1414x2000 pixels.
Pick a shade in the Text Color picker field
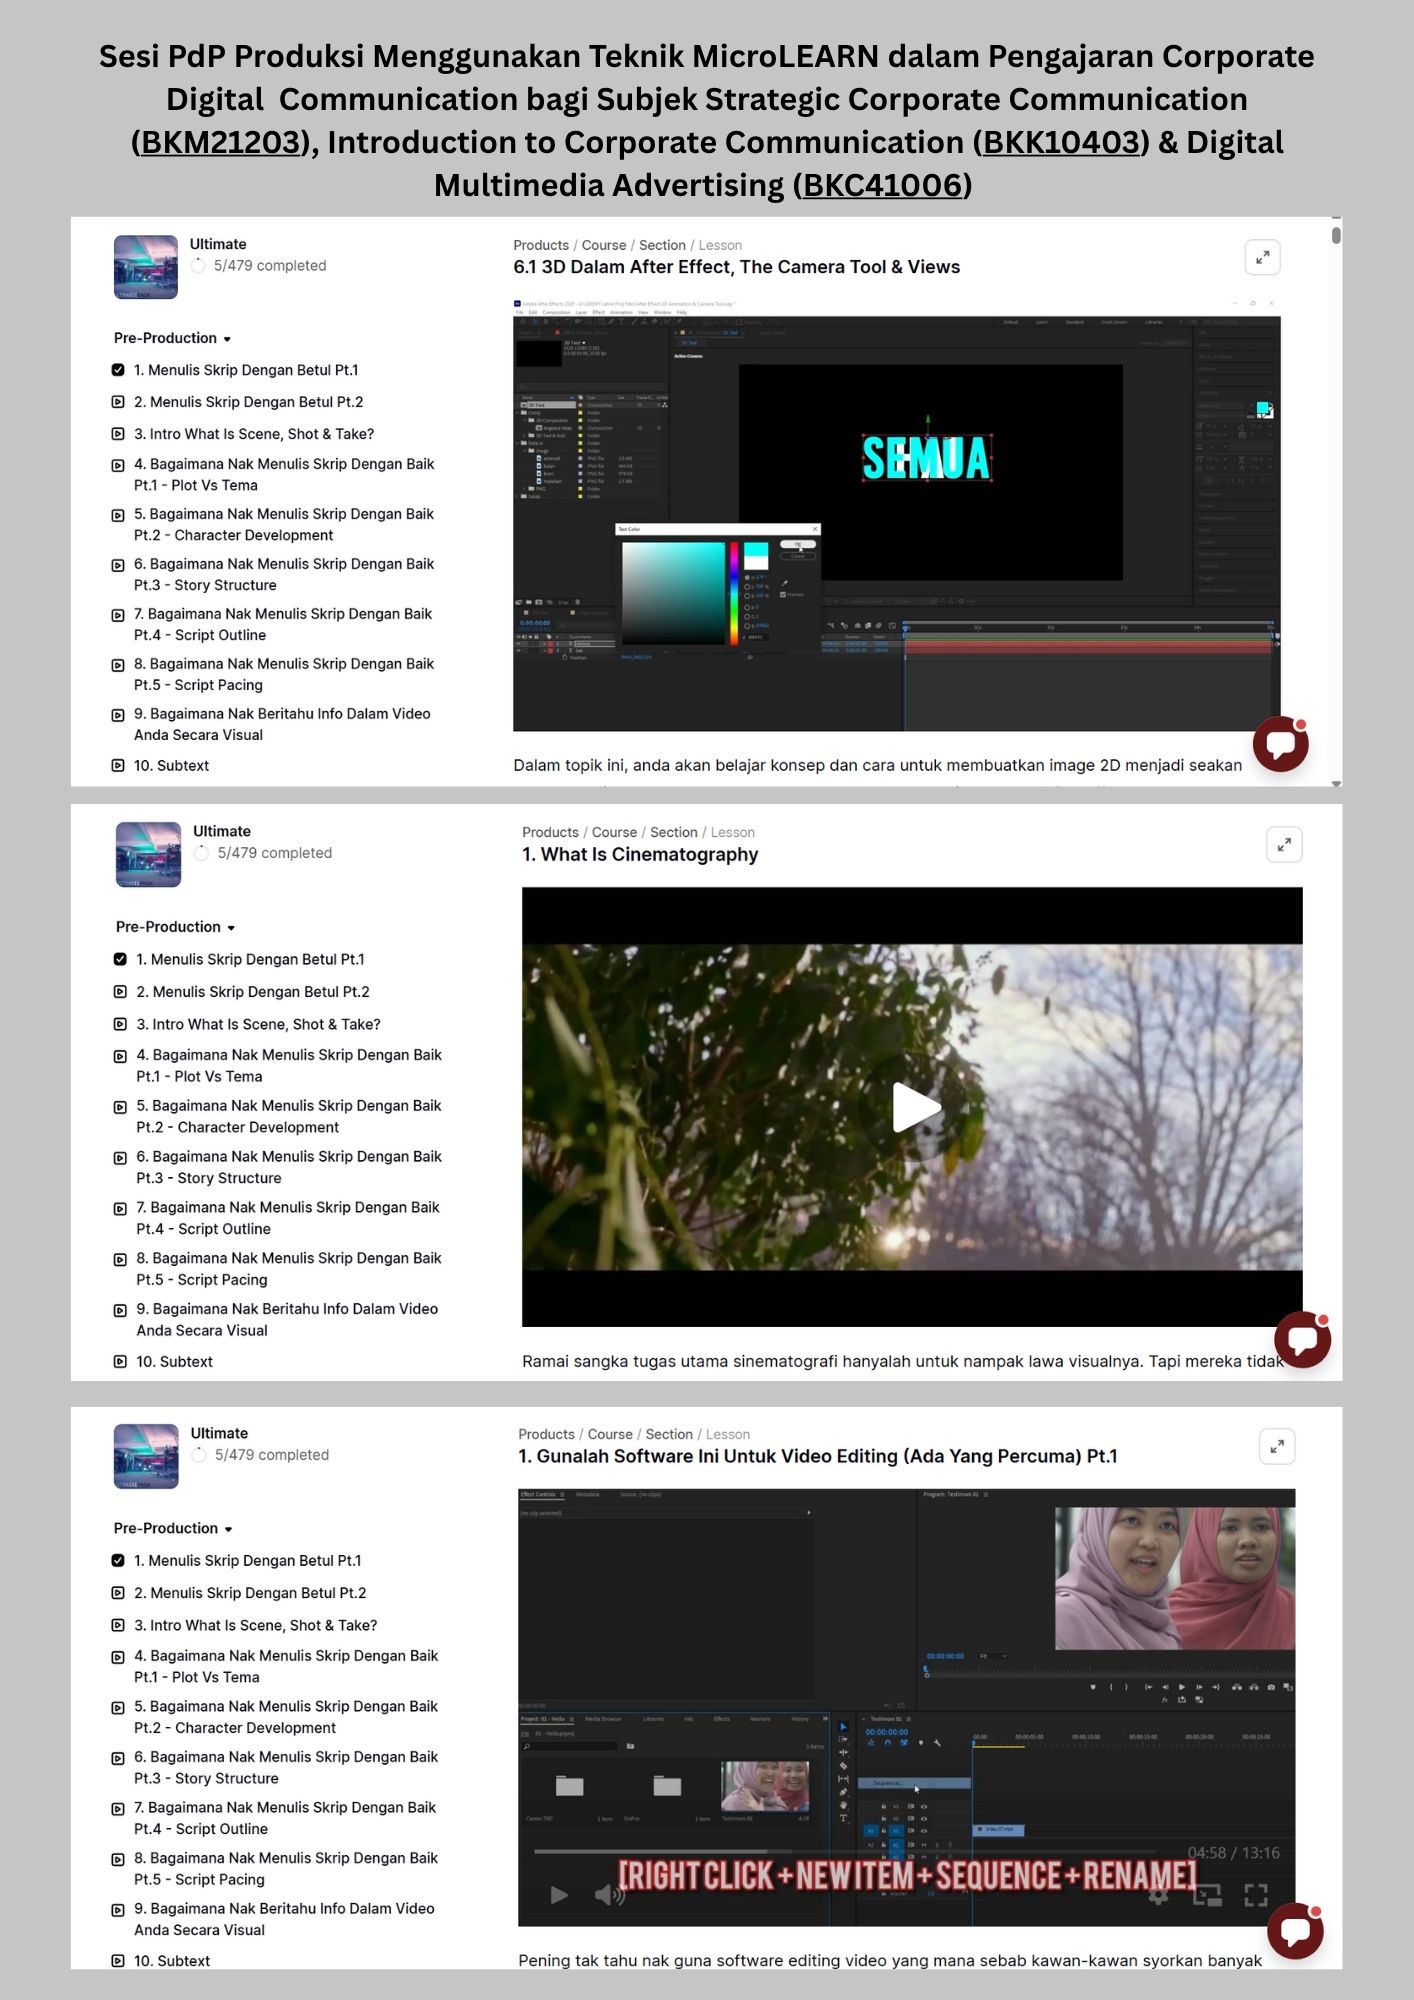(x=673, y=593)
